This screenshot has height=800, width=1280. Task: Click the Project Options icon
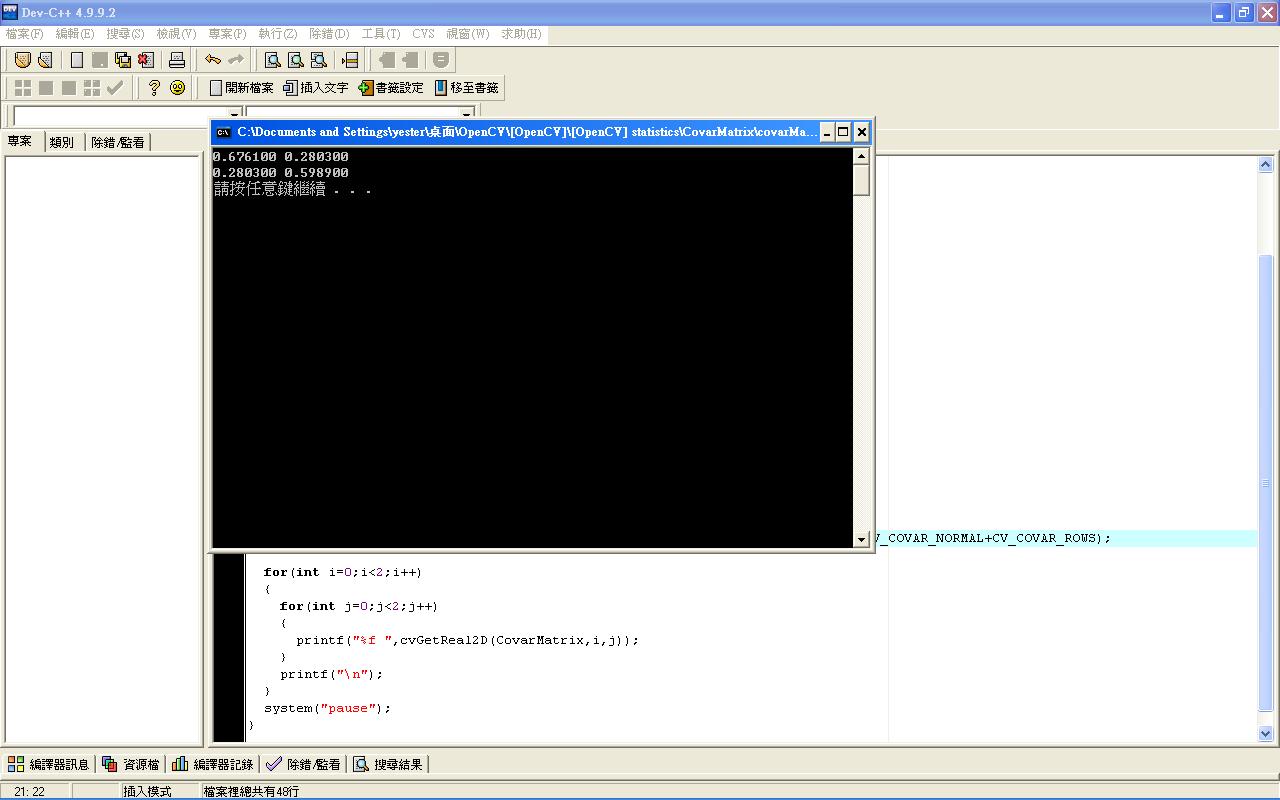(x=441, y=60)
